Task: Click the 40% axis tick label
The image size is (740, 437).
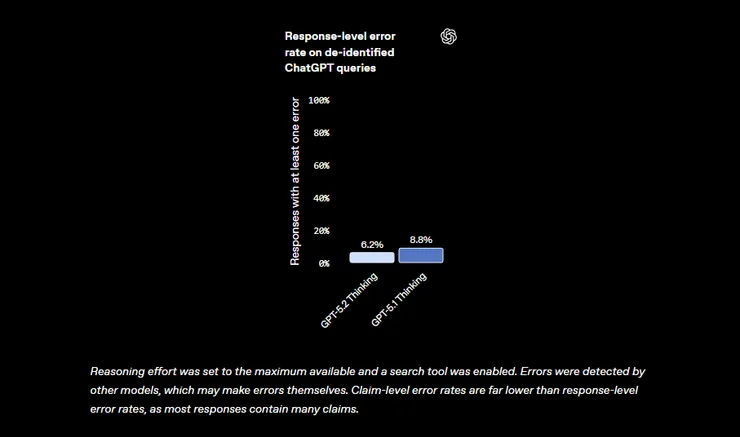Action: tap(321, 198)
